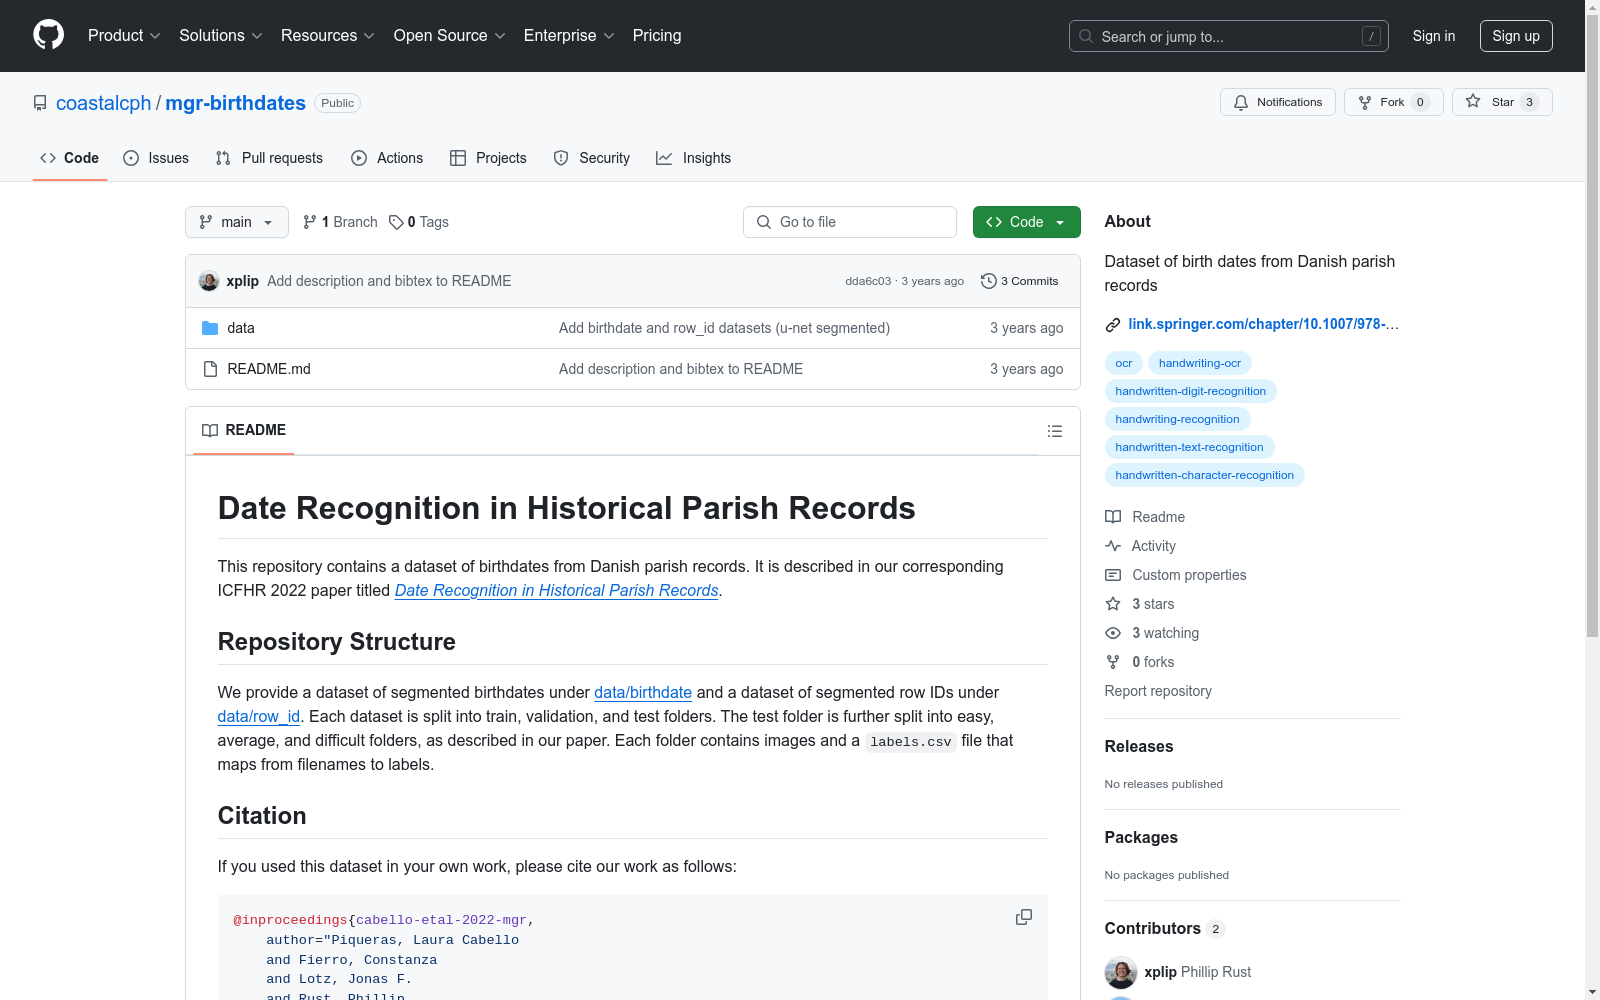
Task: View the Insights tab
Action: coord(694,158)
